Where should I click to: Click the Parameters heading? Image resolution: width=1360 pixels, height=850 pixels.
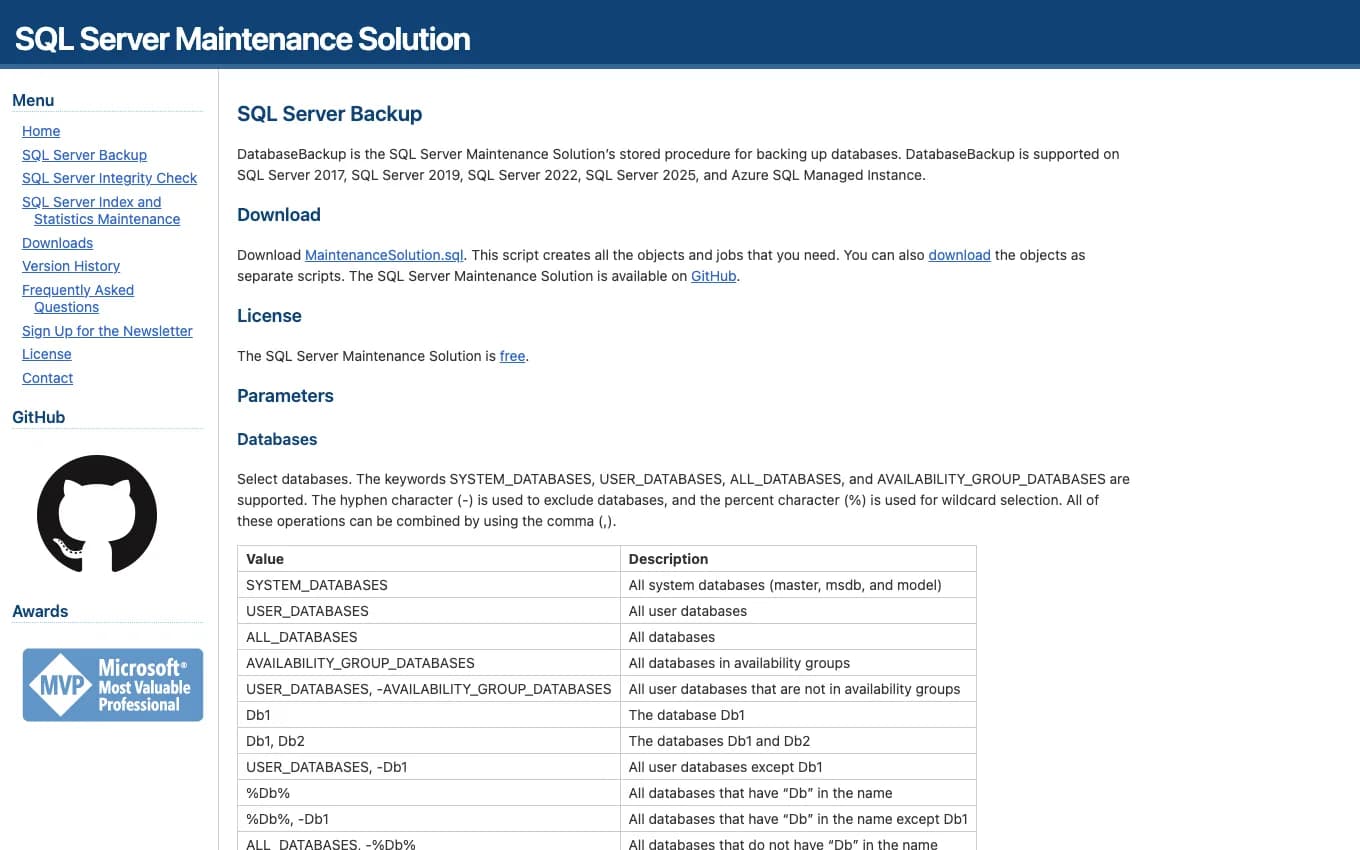coord(285,396)
